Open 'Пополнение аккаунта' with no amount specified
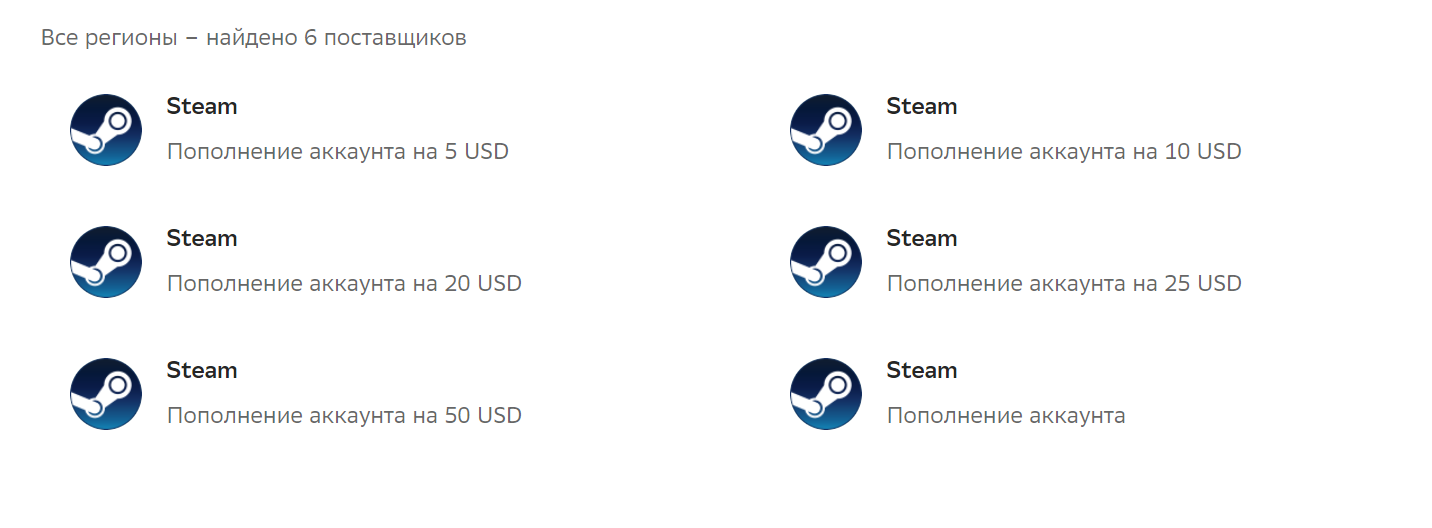Image resolution: width=1432 pixels, height=528 pixels. [1005, 416]
